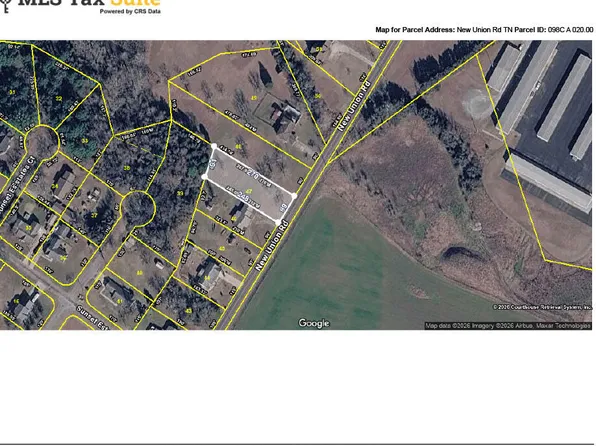Screen dimensions: 596x446
Task: Select parcel number 37 label
Action: click(x=94, y=215)
